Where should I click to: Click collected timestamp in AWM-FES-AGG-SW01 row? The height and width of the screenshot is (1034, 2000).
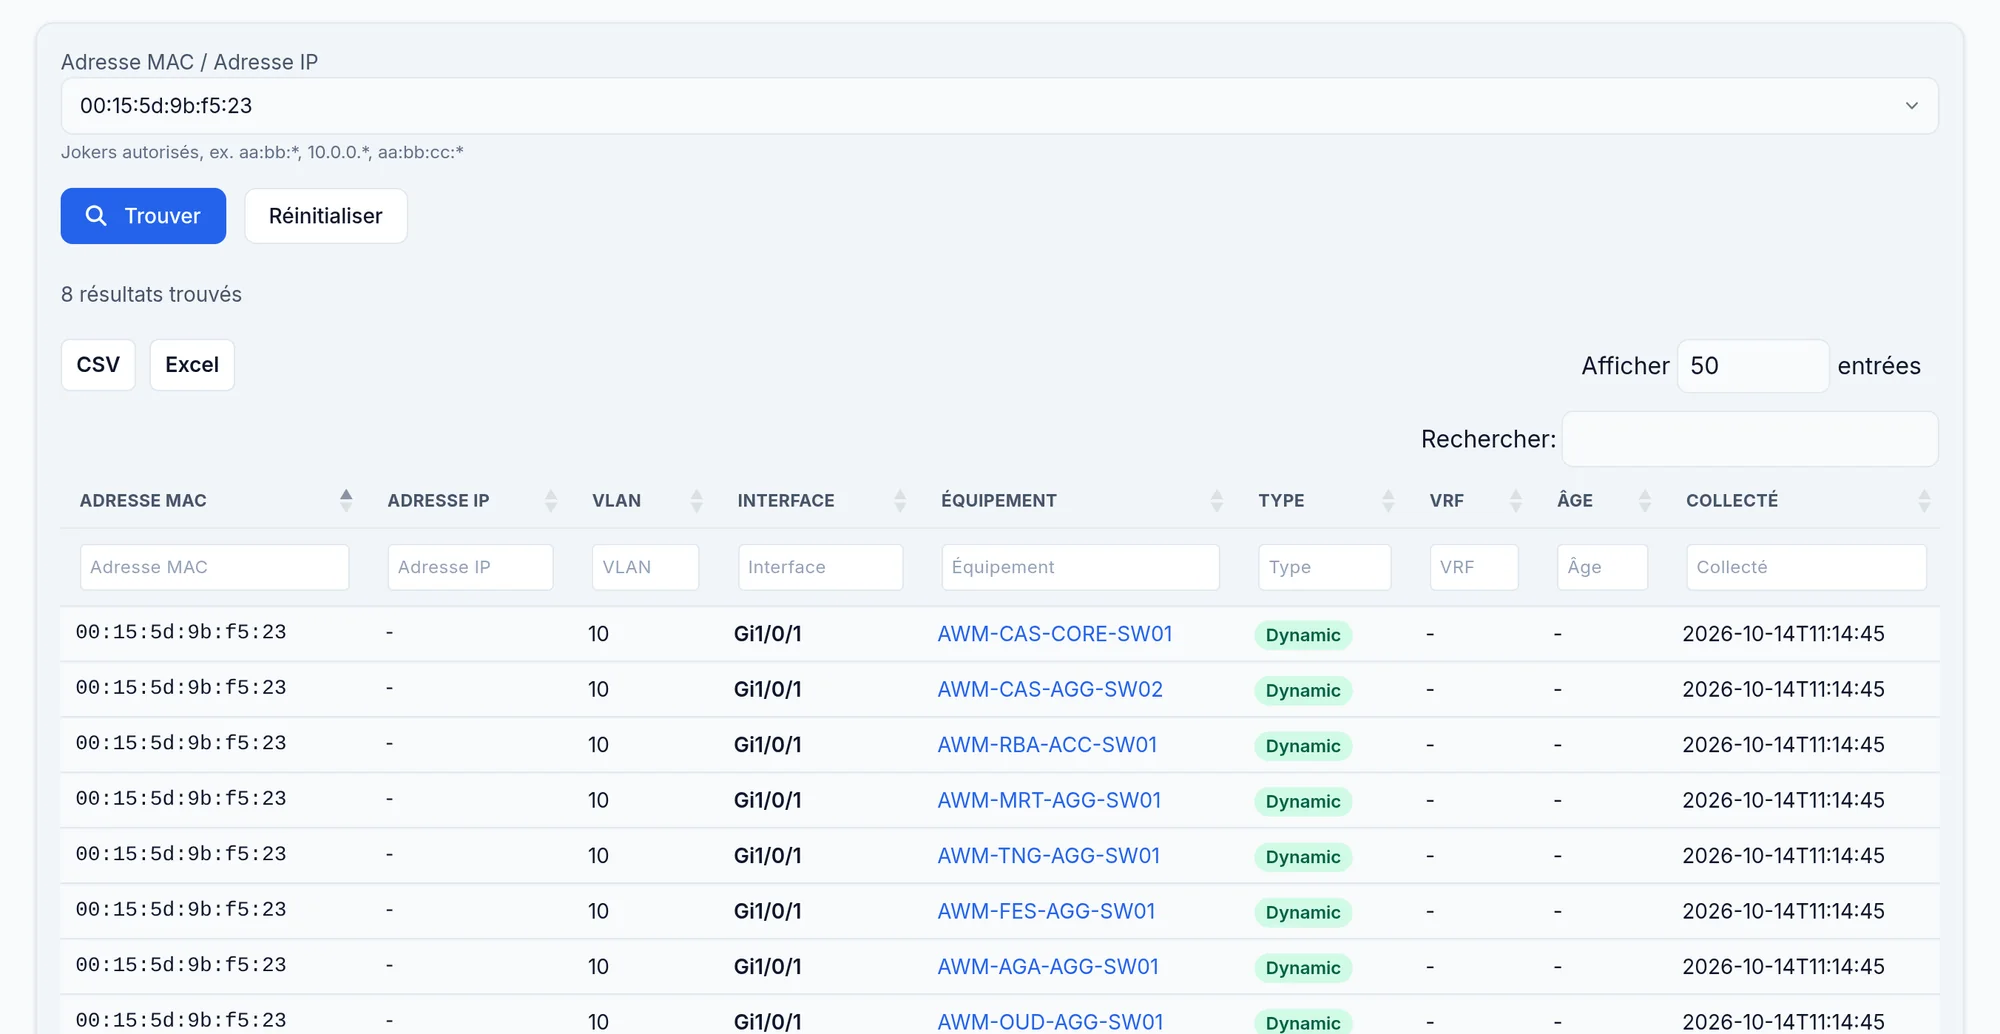1783,911
